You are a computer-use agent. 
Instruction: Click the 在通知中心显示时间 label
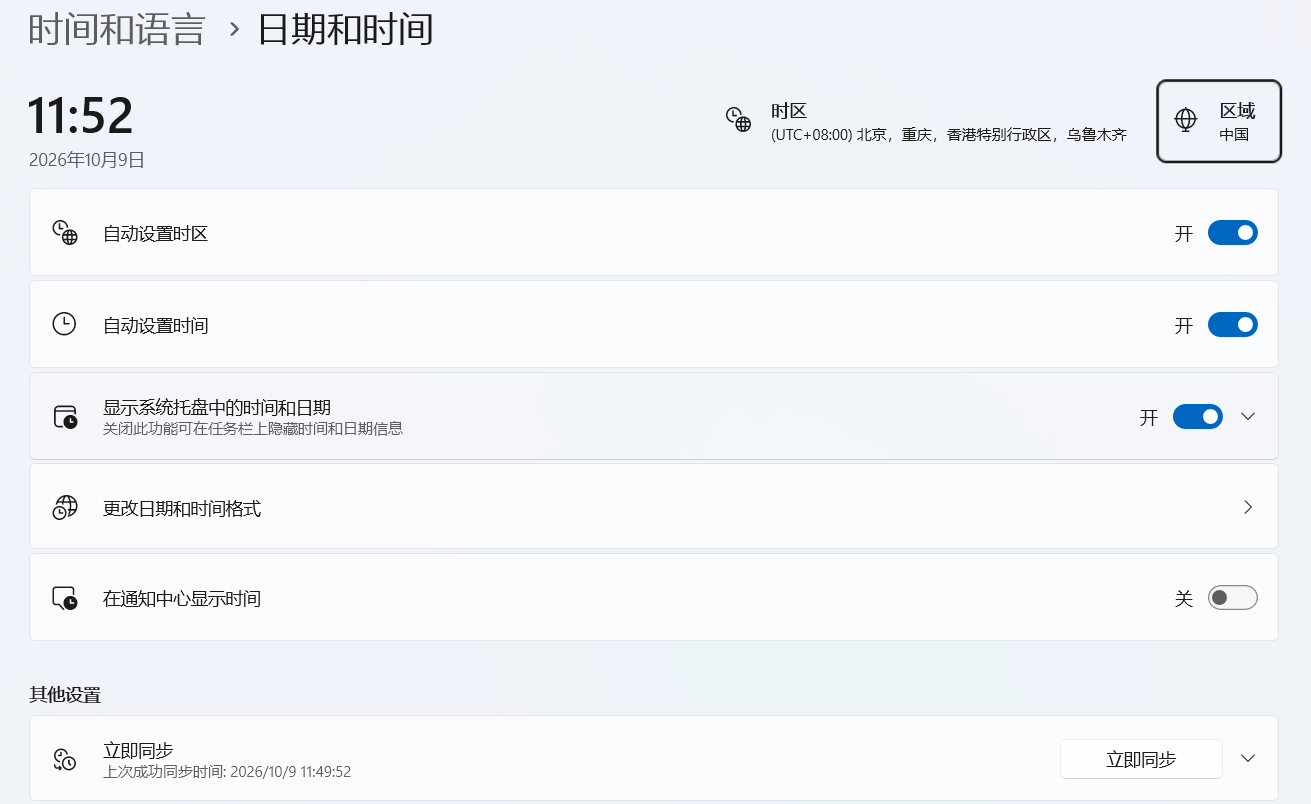(182, 599)
